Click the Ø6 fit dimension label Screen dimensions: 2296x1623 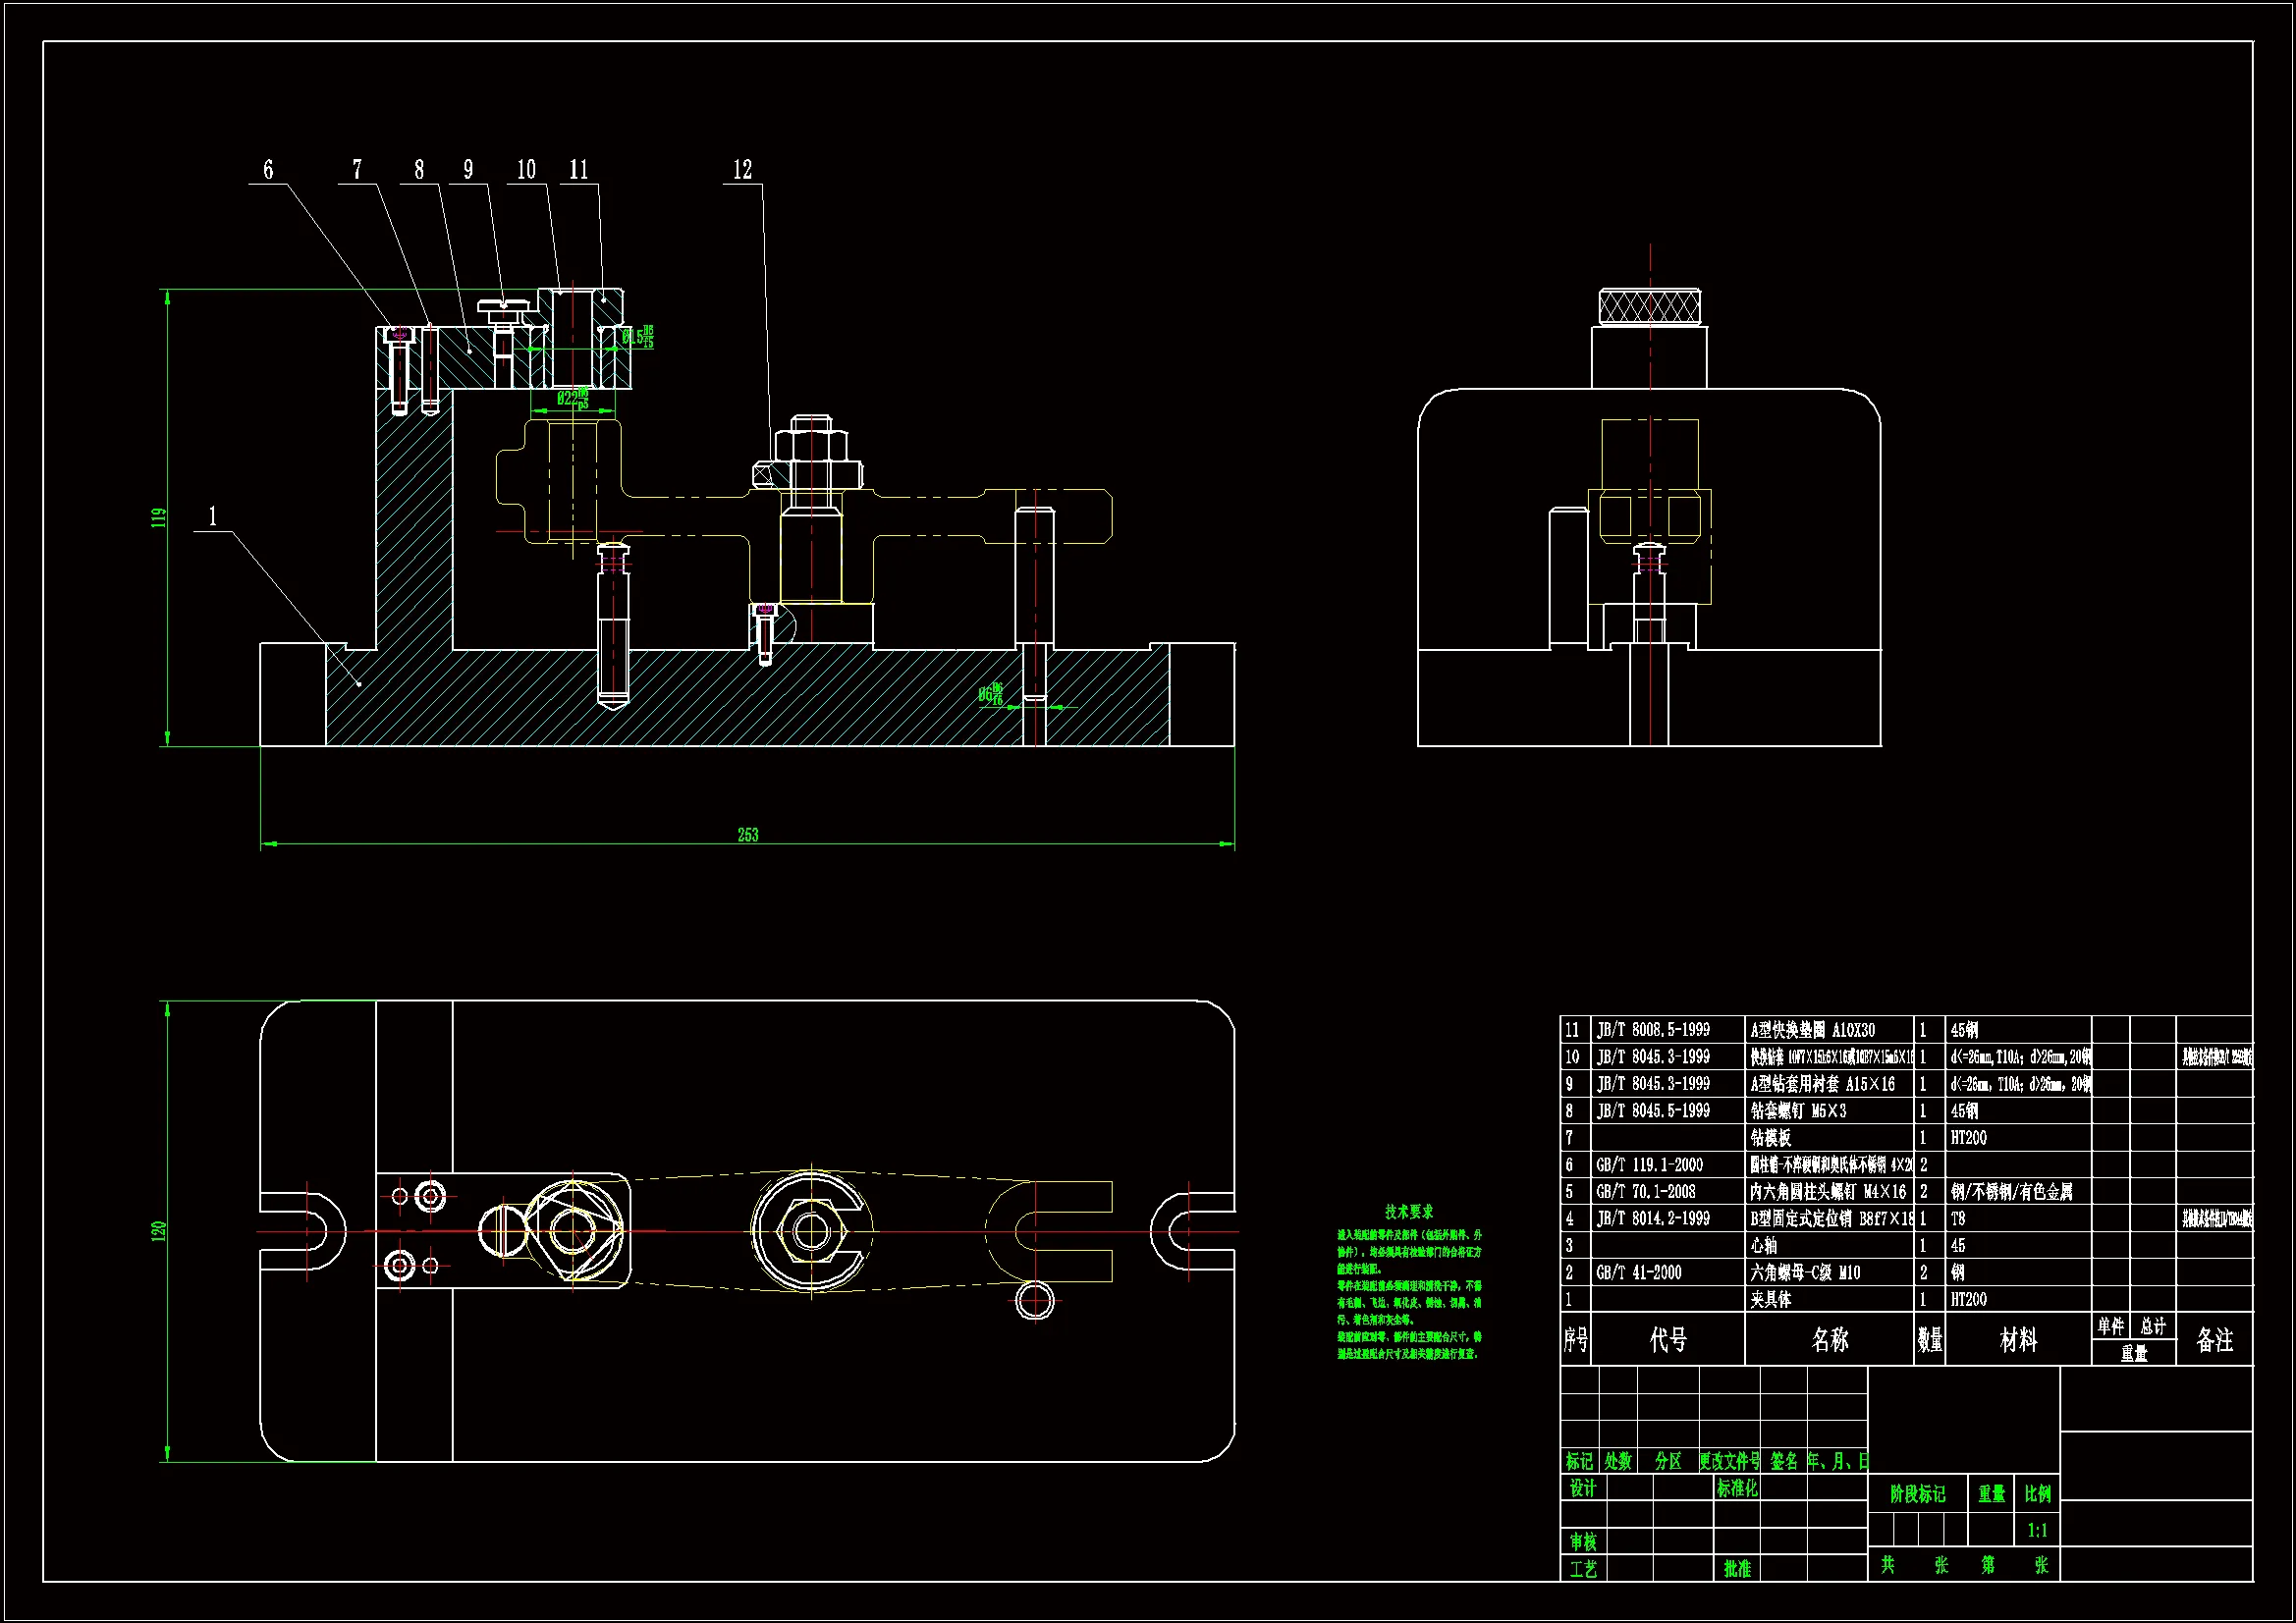[x=990, y=694]
